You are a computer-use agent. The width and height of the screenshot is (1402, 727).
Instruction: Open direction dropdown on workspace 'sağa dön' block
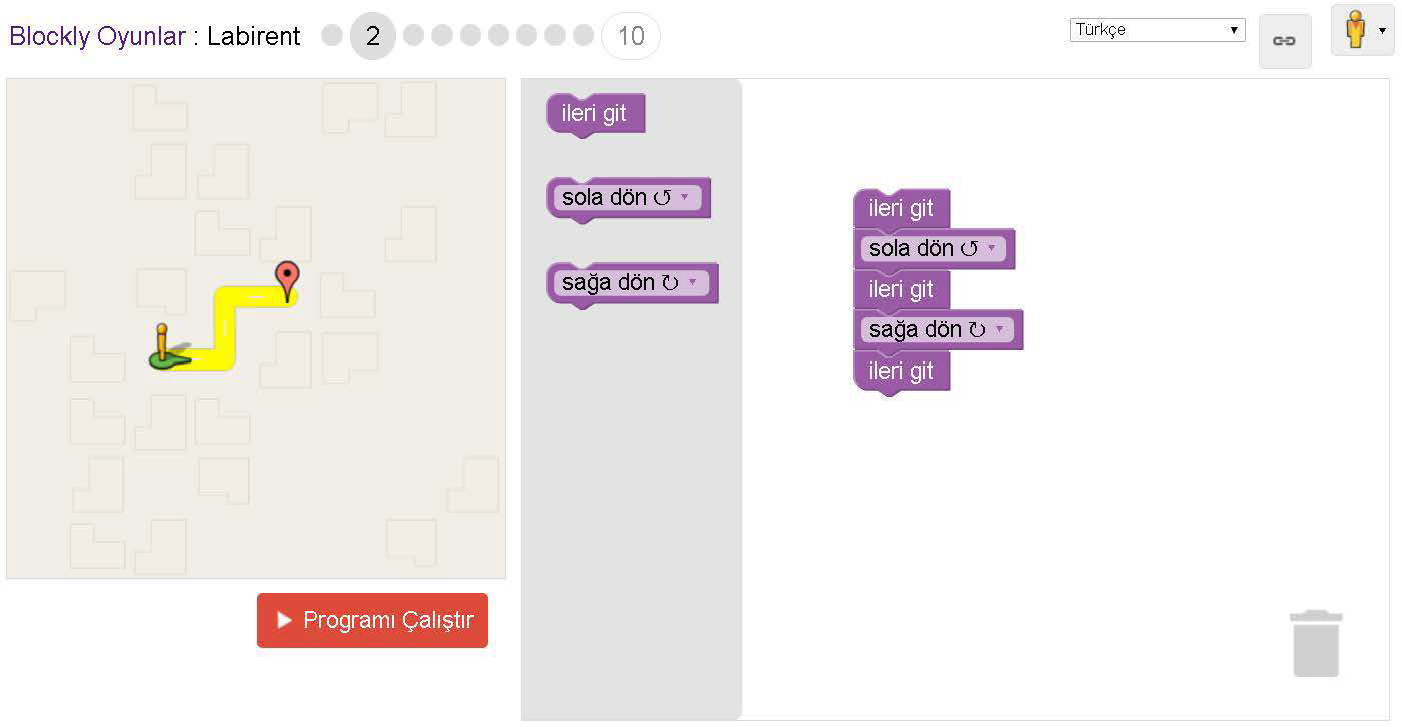(x=998, y=329)
